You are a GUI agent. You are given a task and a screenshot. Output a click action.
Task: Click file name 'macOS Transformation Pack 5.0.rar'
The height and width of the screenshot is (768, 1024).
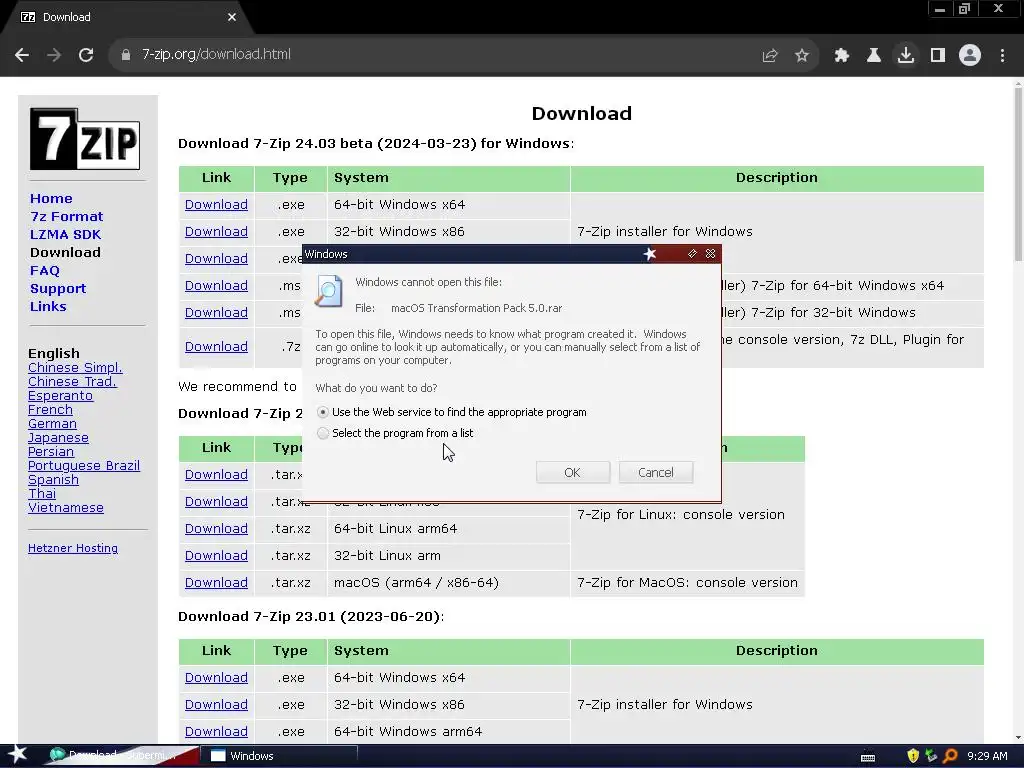click(x=476, y=308)
